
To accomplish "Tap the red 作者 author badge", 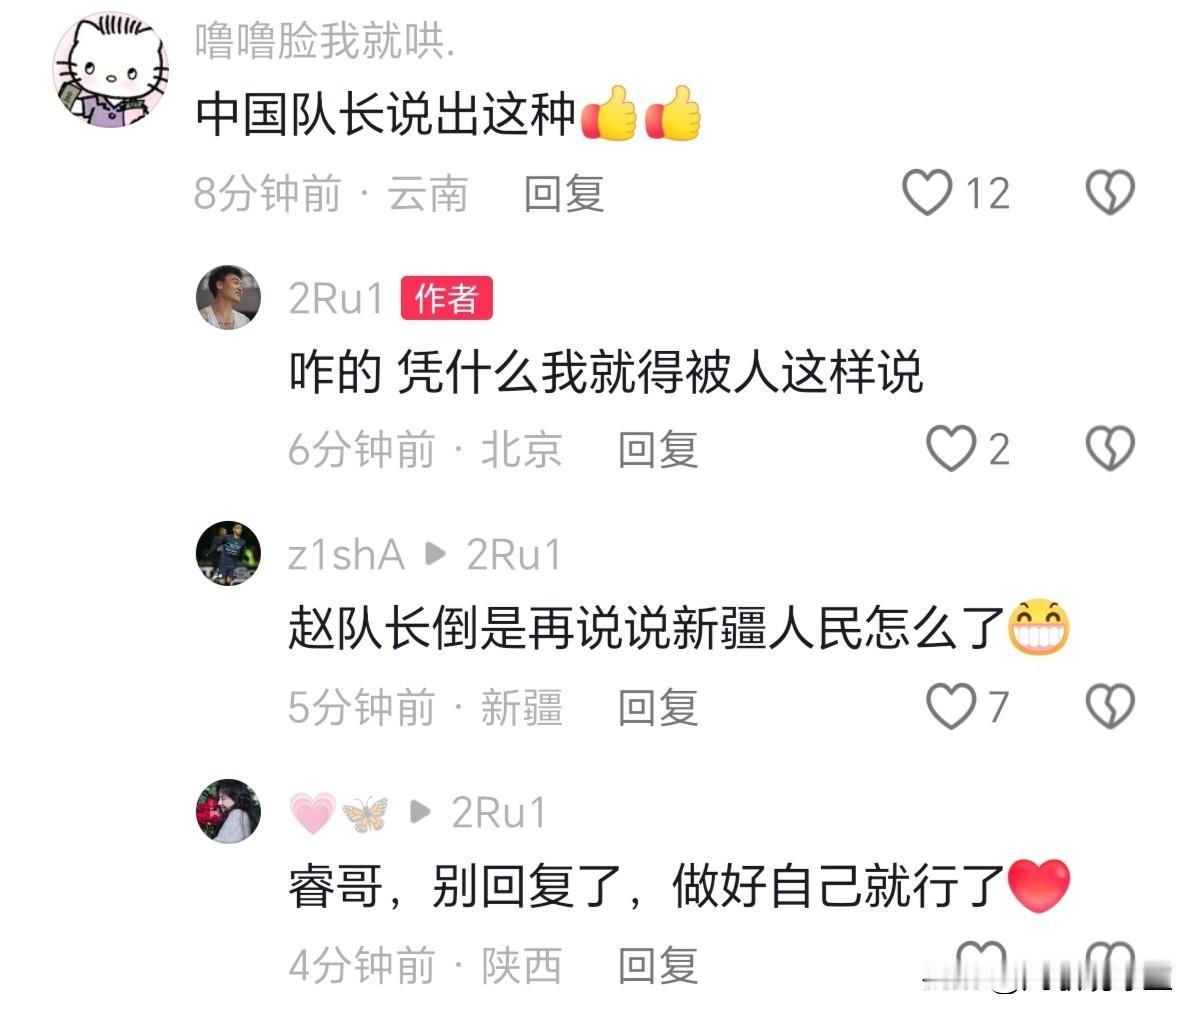I will point(447,298).
